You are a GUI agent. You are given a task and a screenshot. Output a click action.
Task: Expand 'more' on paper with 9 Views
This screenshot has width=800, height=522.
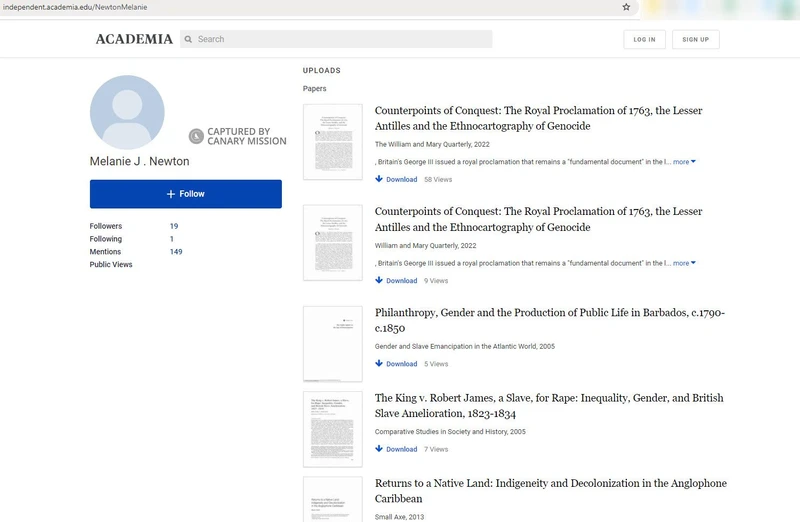tap(684, 263)
